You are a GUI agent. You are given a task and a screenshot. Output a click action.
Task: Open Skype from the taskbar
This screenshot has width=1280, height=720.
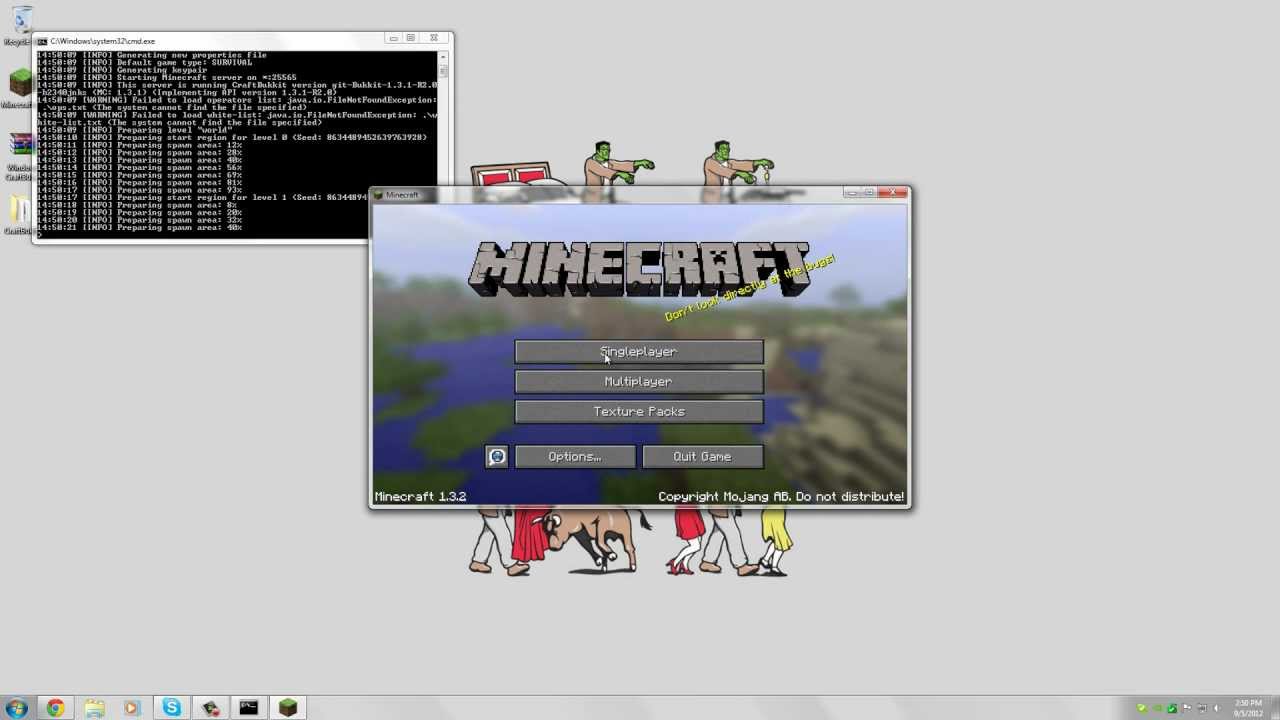(171, 708)
